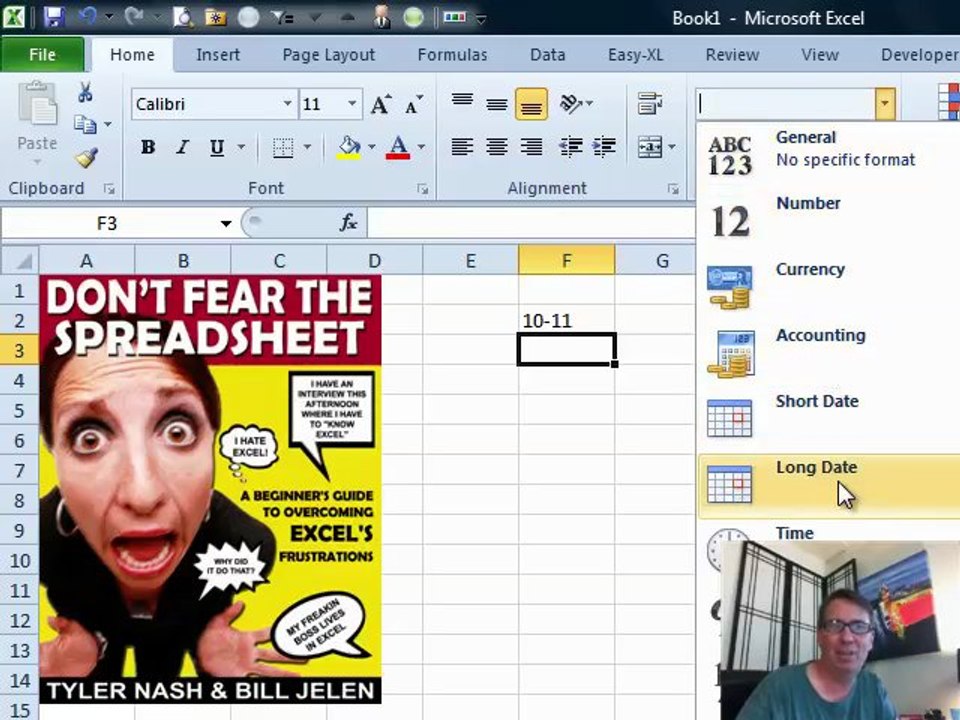The width and height of the screenshot is (960, 720).
Task: Click the Copy icon in Clipboard group
Action: click(85, 124)
